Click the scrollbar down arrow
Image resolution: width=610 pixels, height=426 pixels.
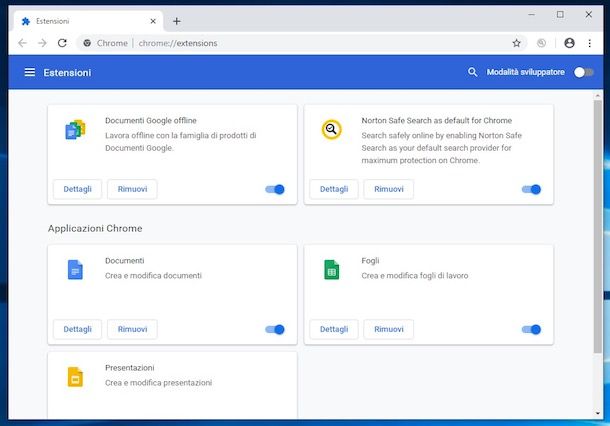pos(598,413)
